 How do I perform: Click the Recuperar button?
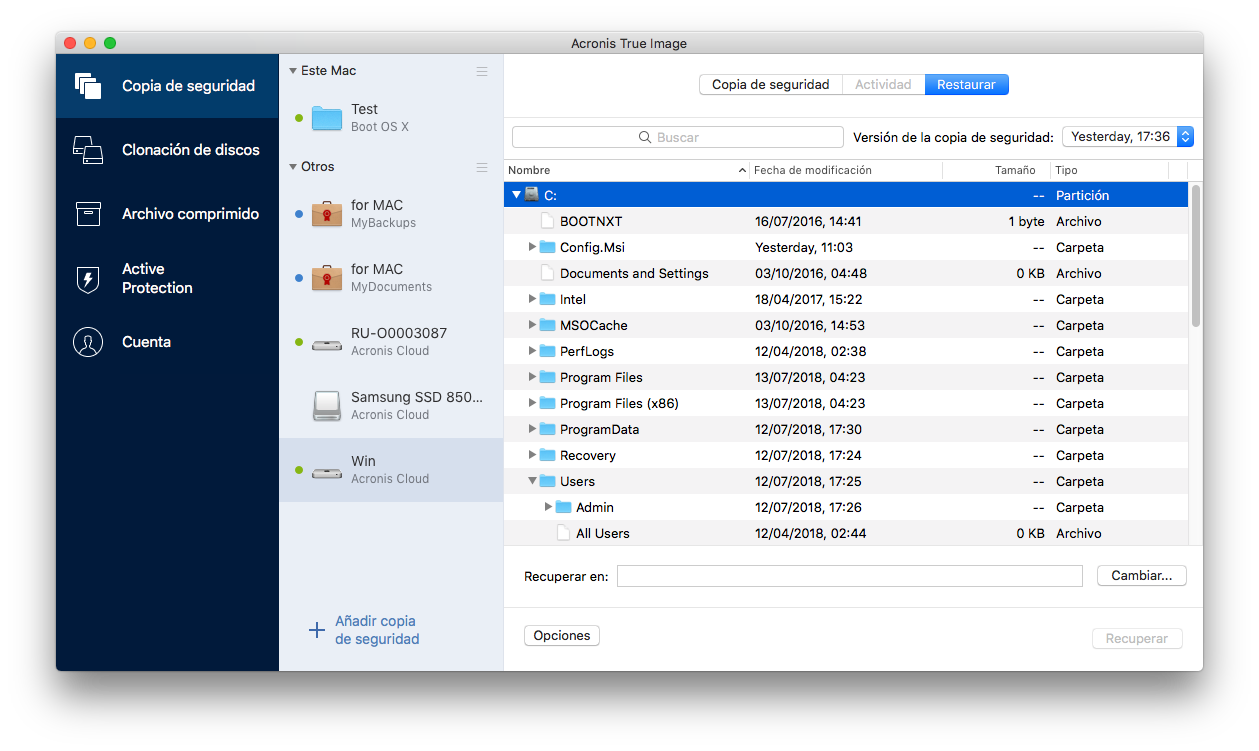tap(1137, 638)
